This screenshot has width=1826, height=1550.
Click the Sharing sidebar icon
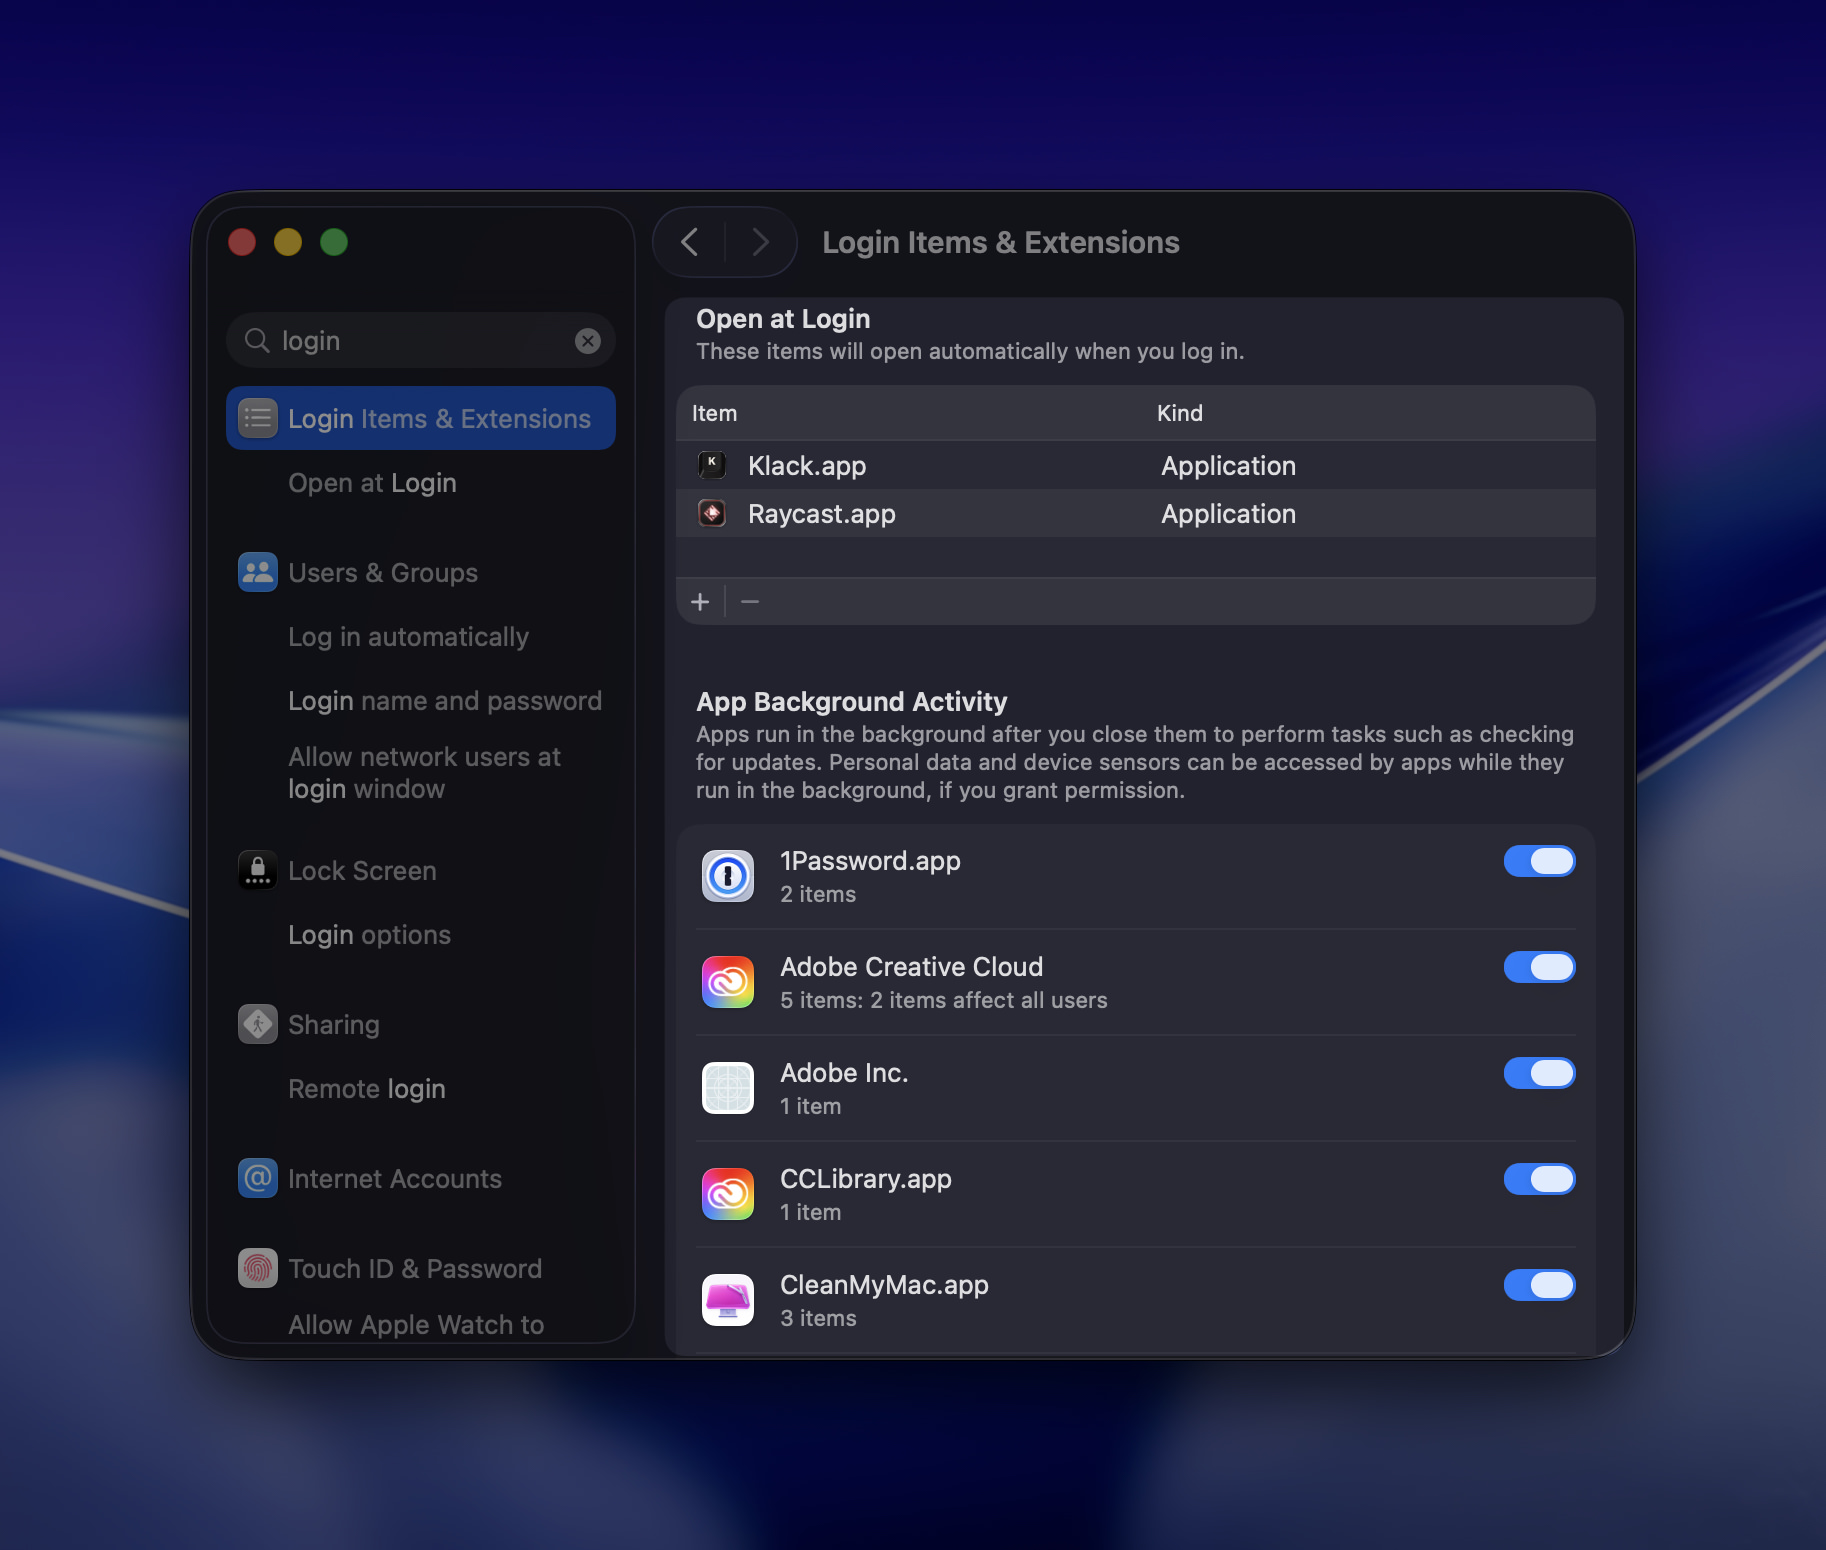[258, 1024]
